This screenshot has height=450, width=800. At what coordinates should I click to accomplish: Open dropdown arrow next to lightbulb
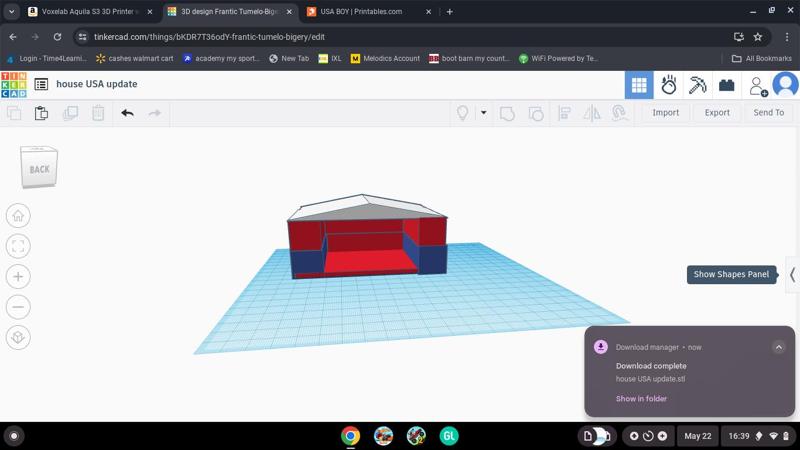tap(483, 113)
